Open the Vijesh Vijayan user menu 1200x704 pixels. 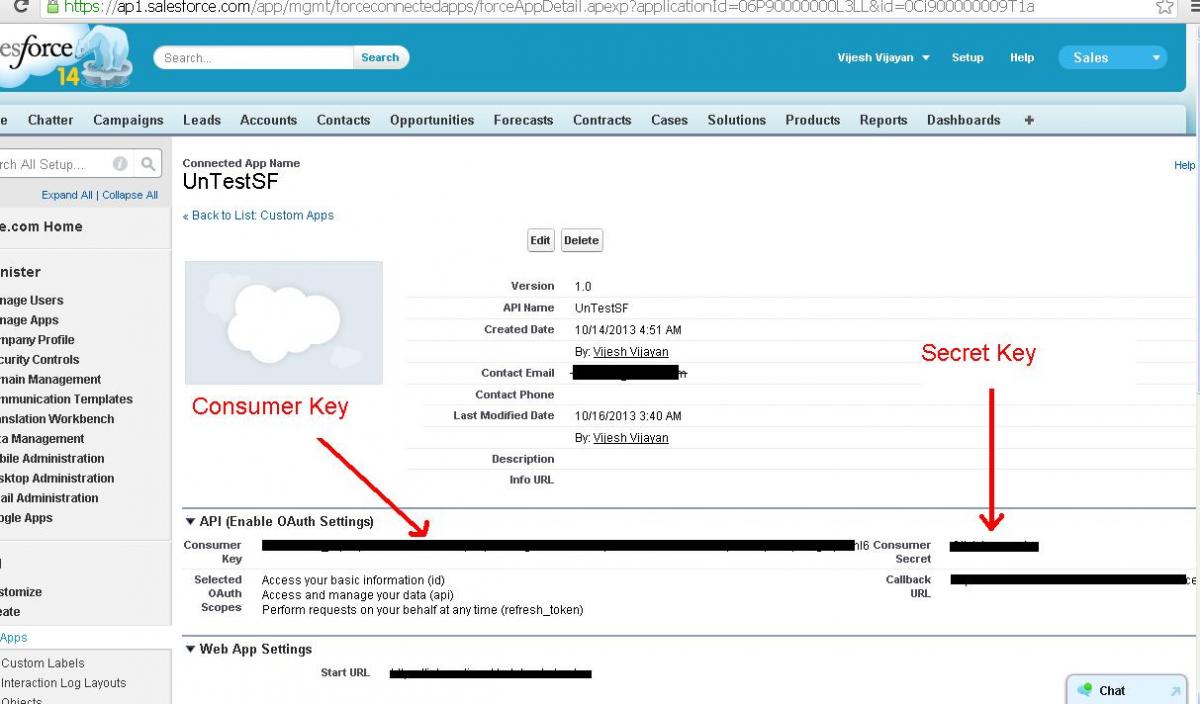click(883, 58)
